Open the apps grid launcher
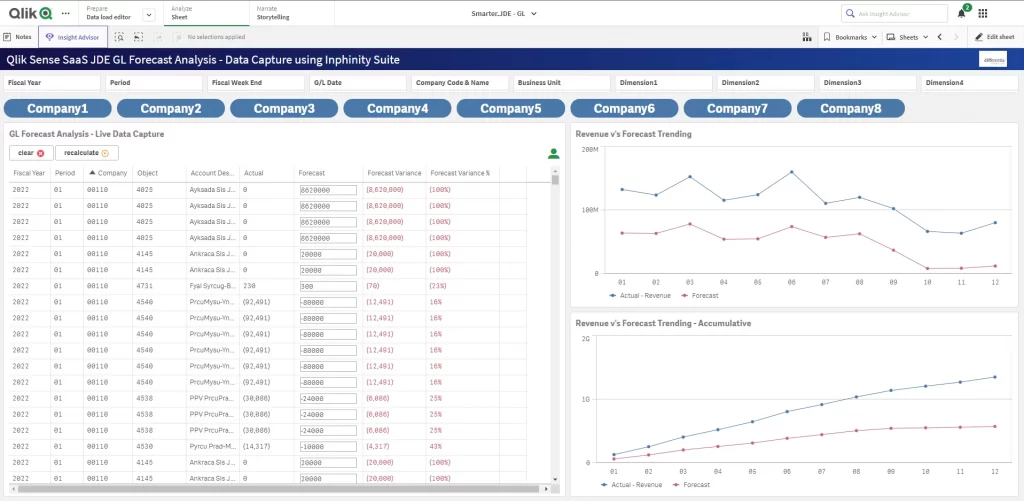 [983, 13]
